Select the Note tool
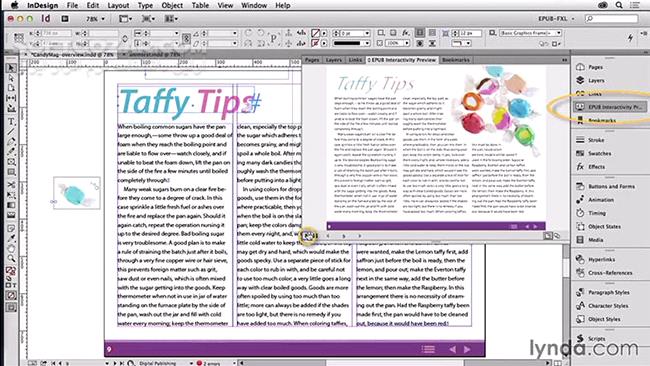Viewport: 650px width, 366px height. pyautogui.click(x=11, y=228)
